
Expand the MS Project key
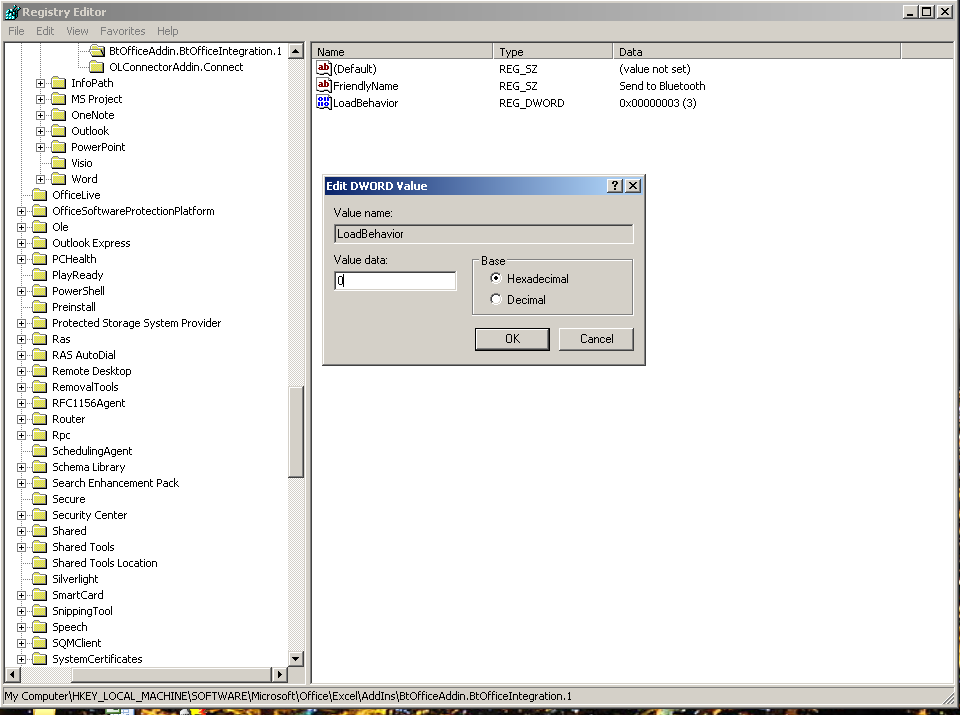[40, 99]
